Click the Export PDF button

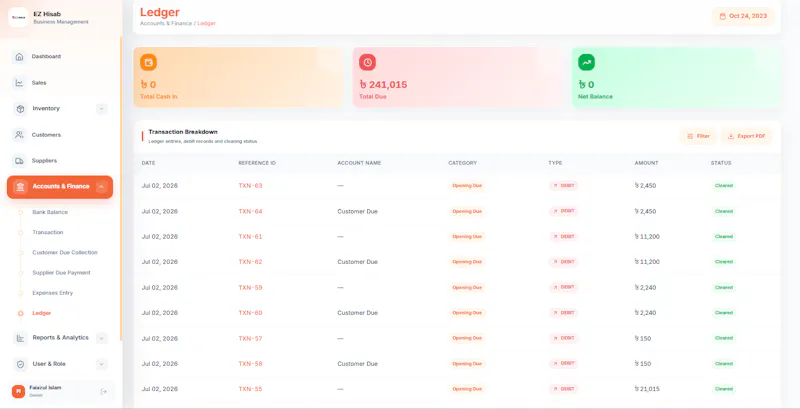click(x=746, y=136)
